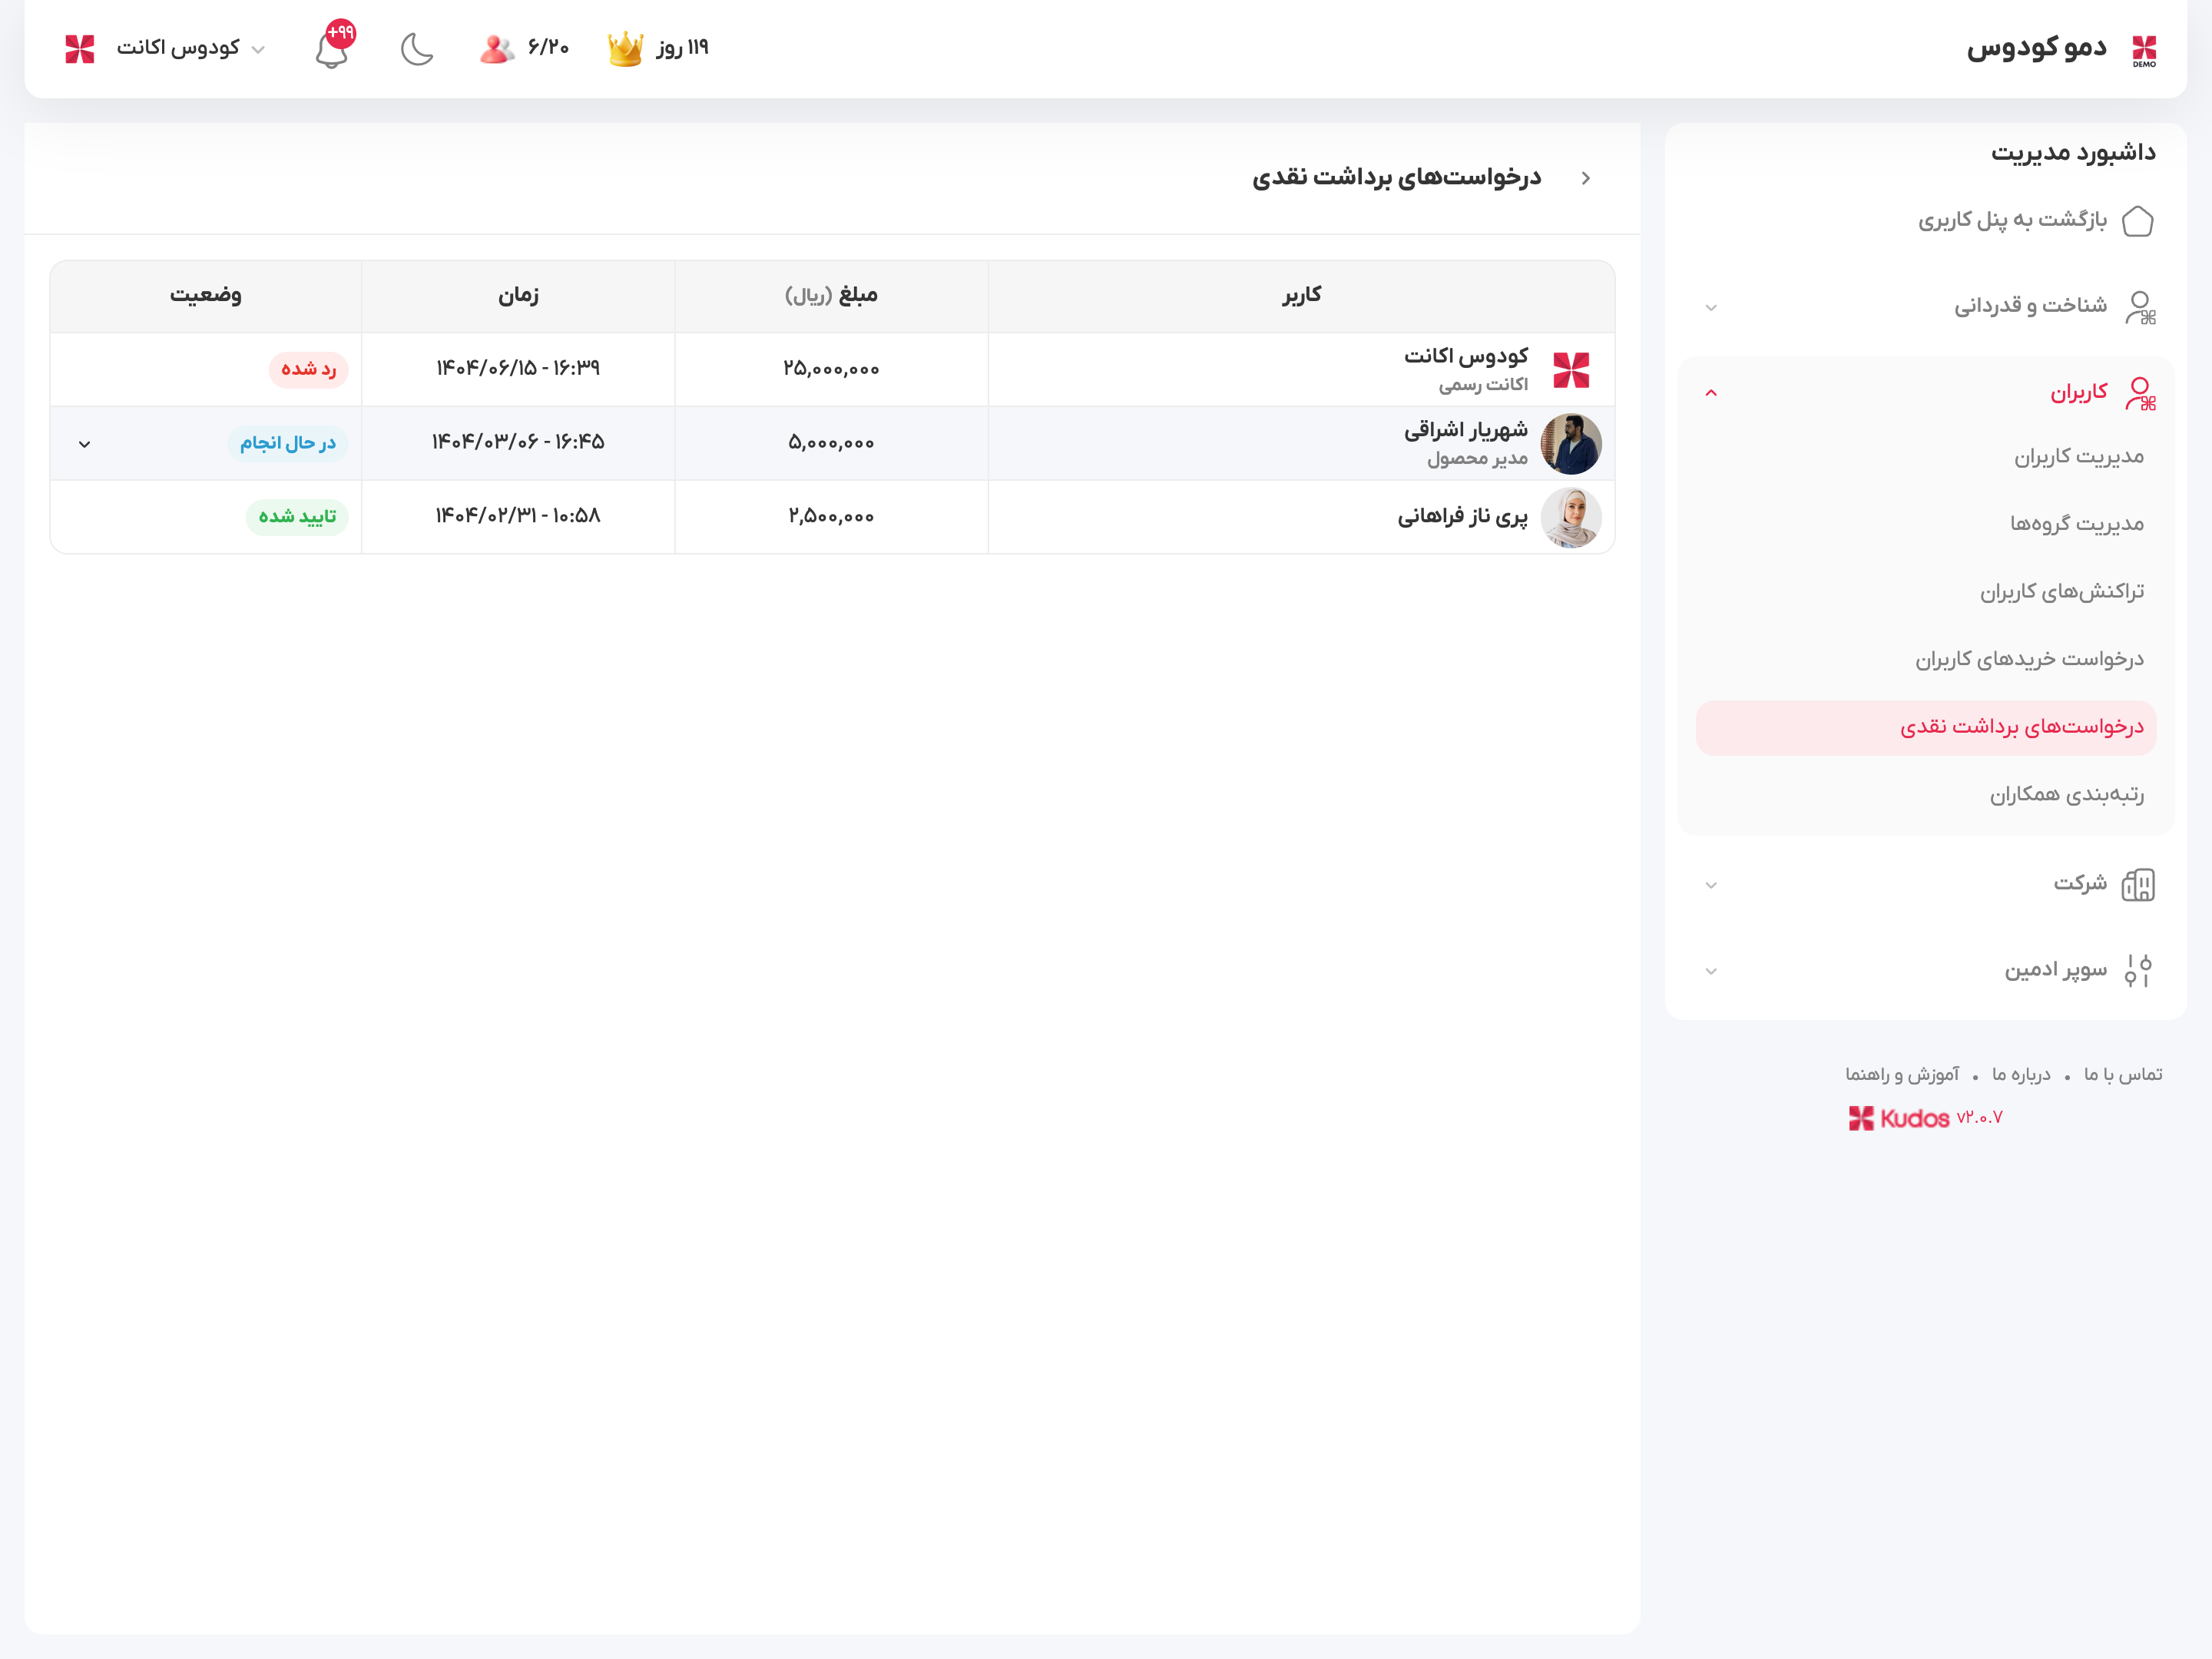Open the کودوس اکانت account dropdown
Viewport: 2212px width, 1659px height.
[180, 48]
